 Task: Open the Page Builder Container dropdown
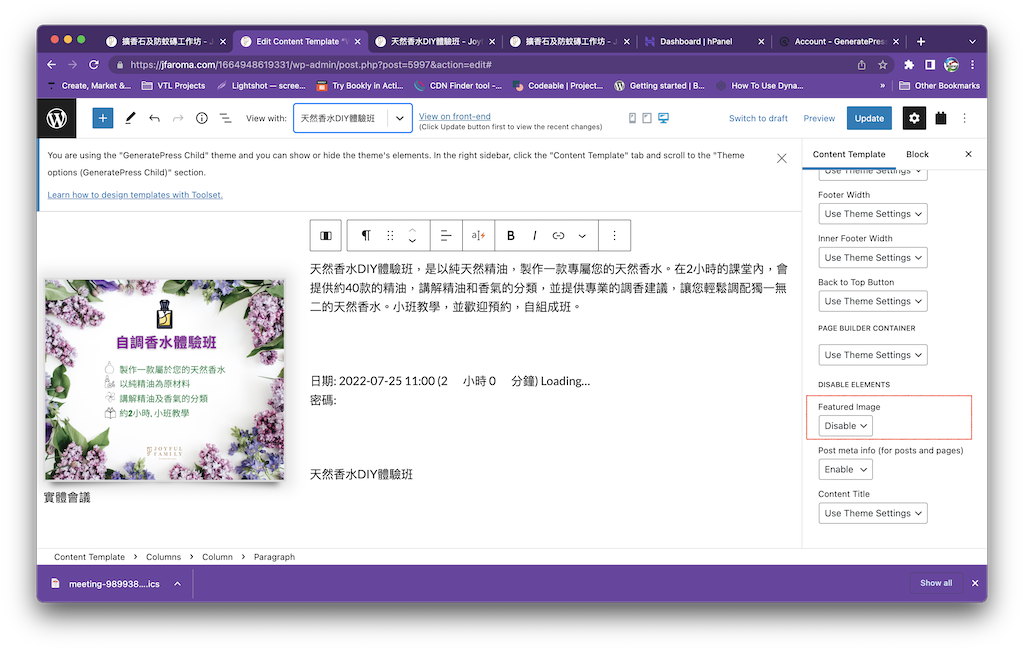click(x=872, y=355)
